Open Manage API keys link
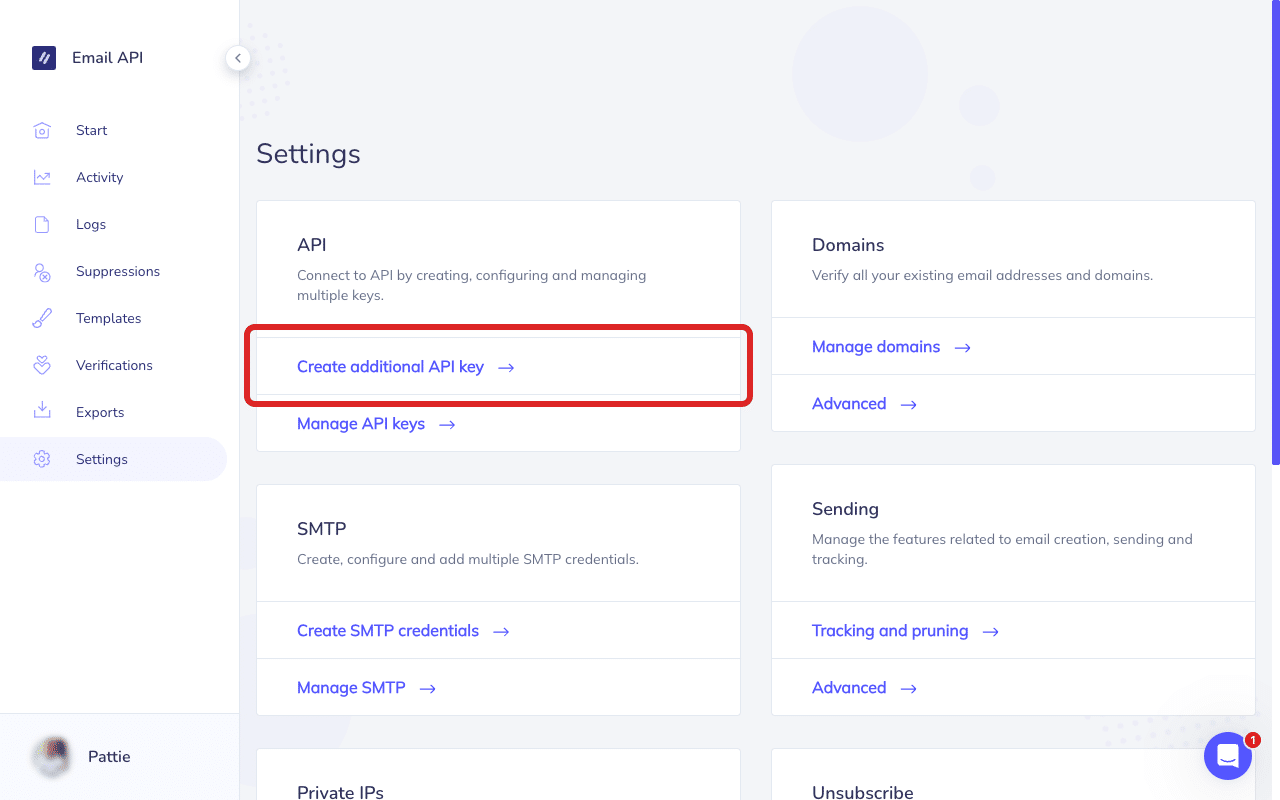 pyautogui.click(x=361, y=424)
